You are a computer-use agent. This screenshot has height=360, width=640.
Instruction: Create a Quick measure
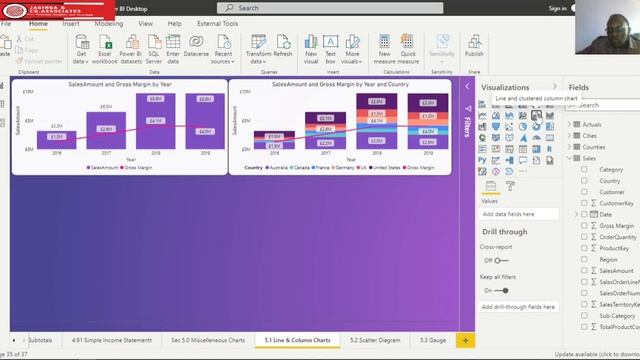tap(408, 49)
